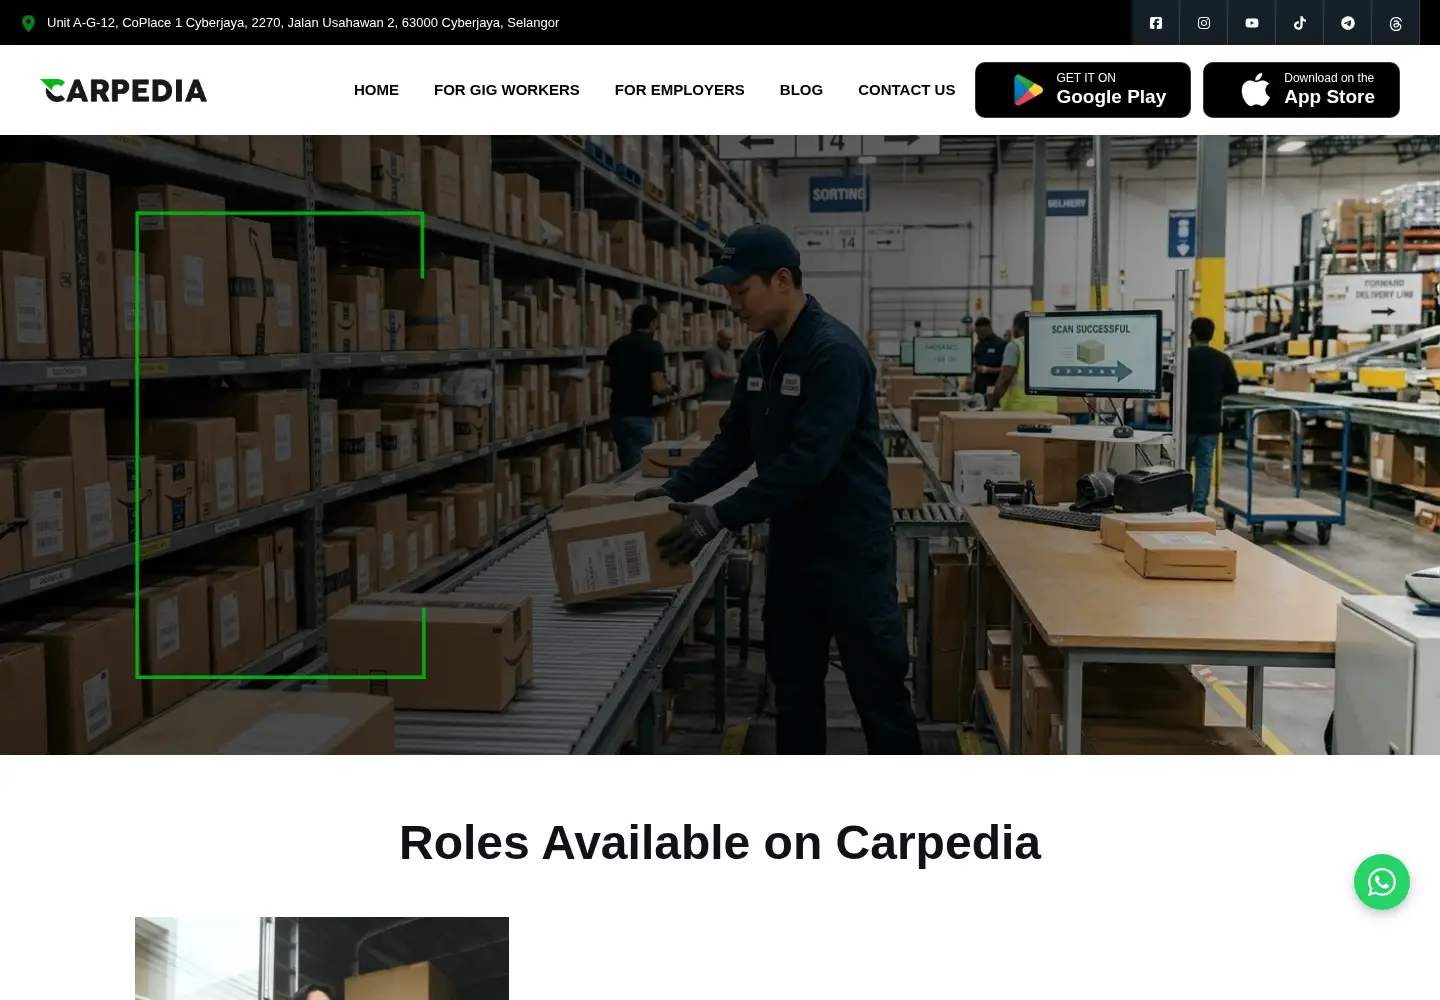Open the YouTube social icon

click(x=1252, y=23)
